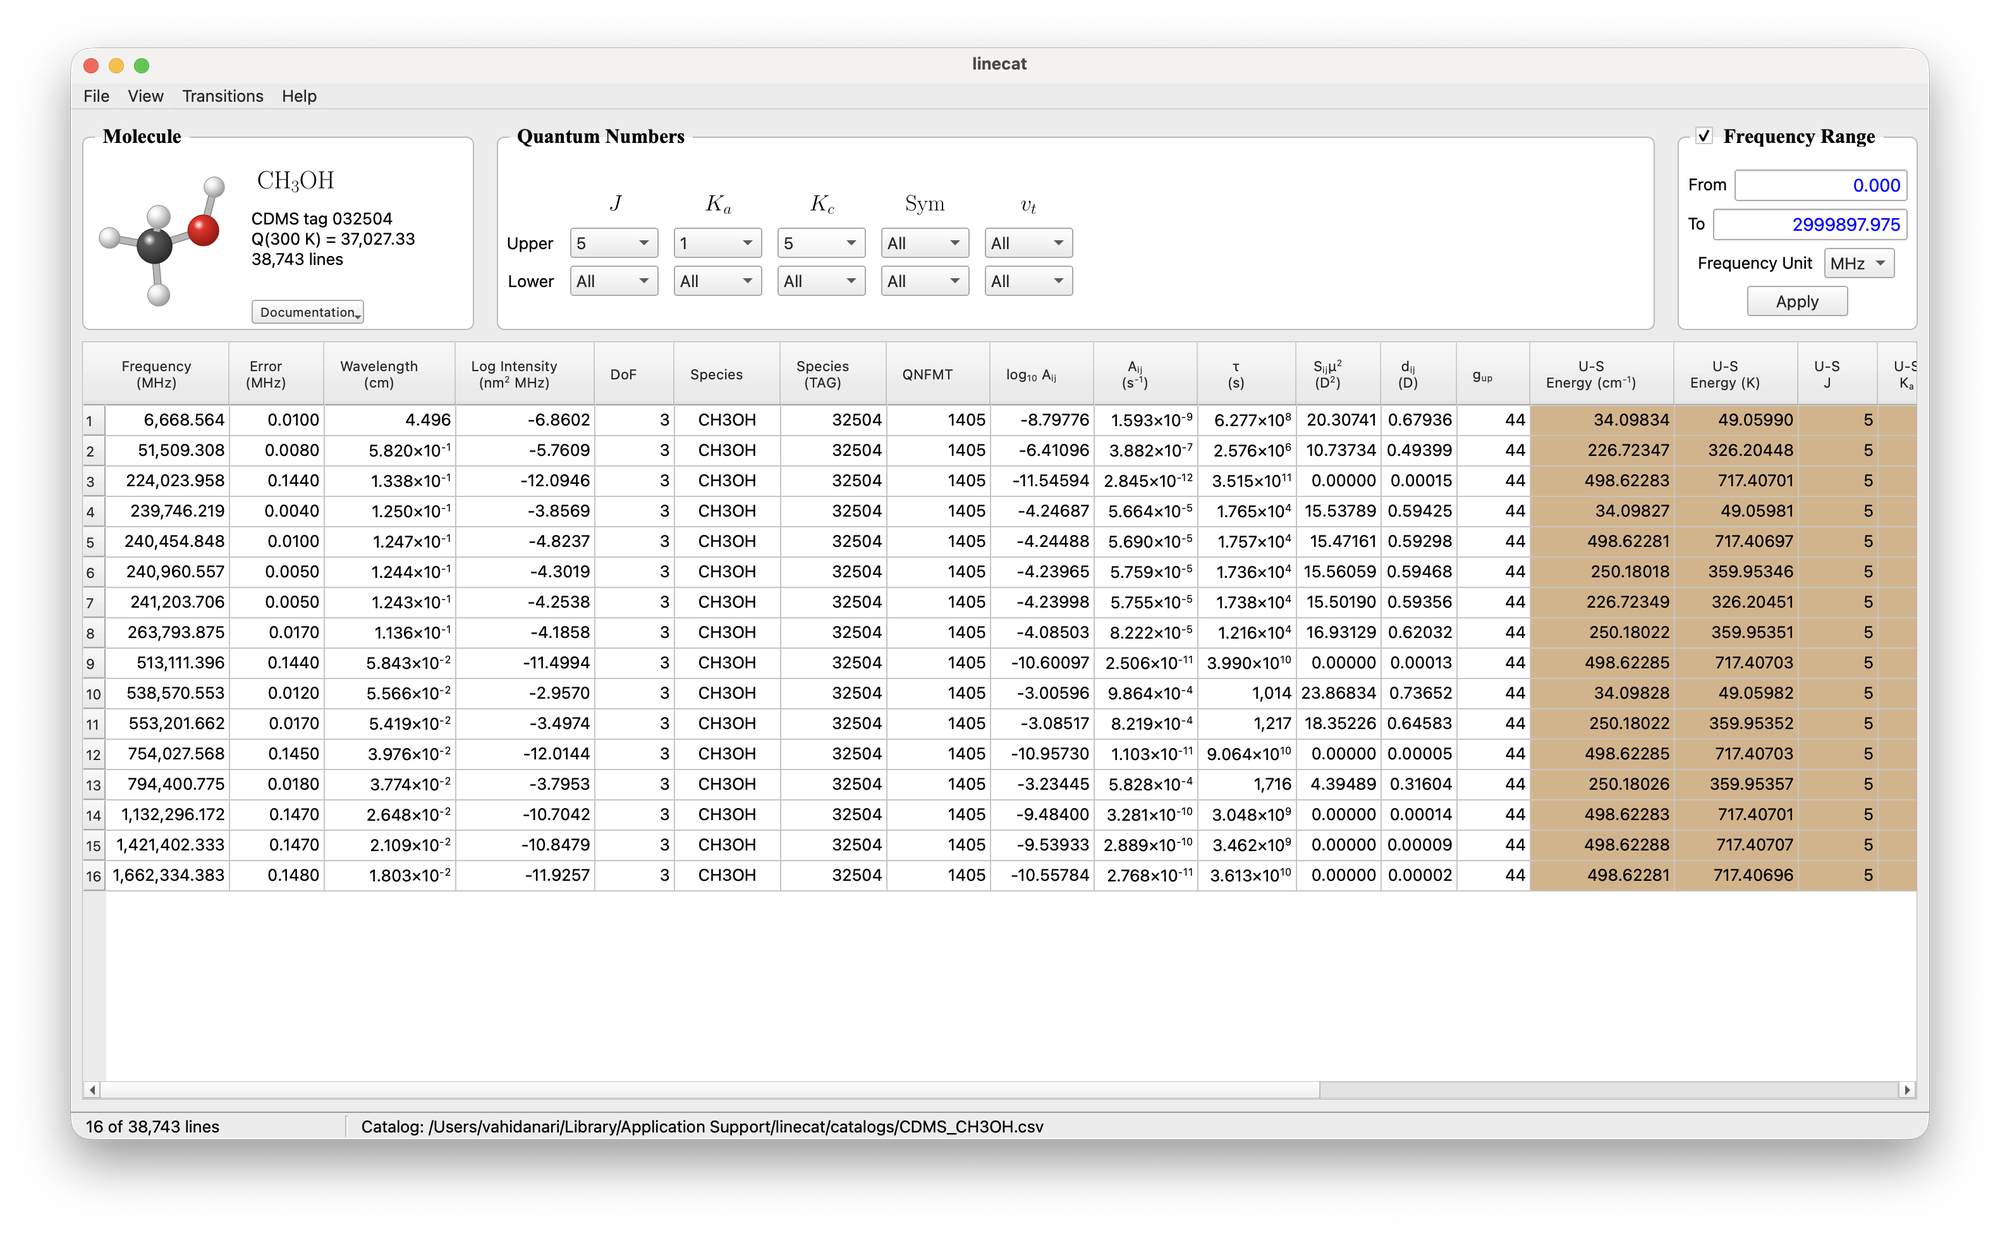
Task: Click the Apply button
Action: [1797, 301]
